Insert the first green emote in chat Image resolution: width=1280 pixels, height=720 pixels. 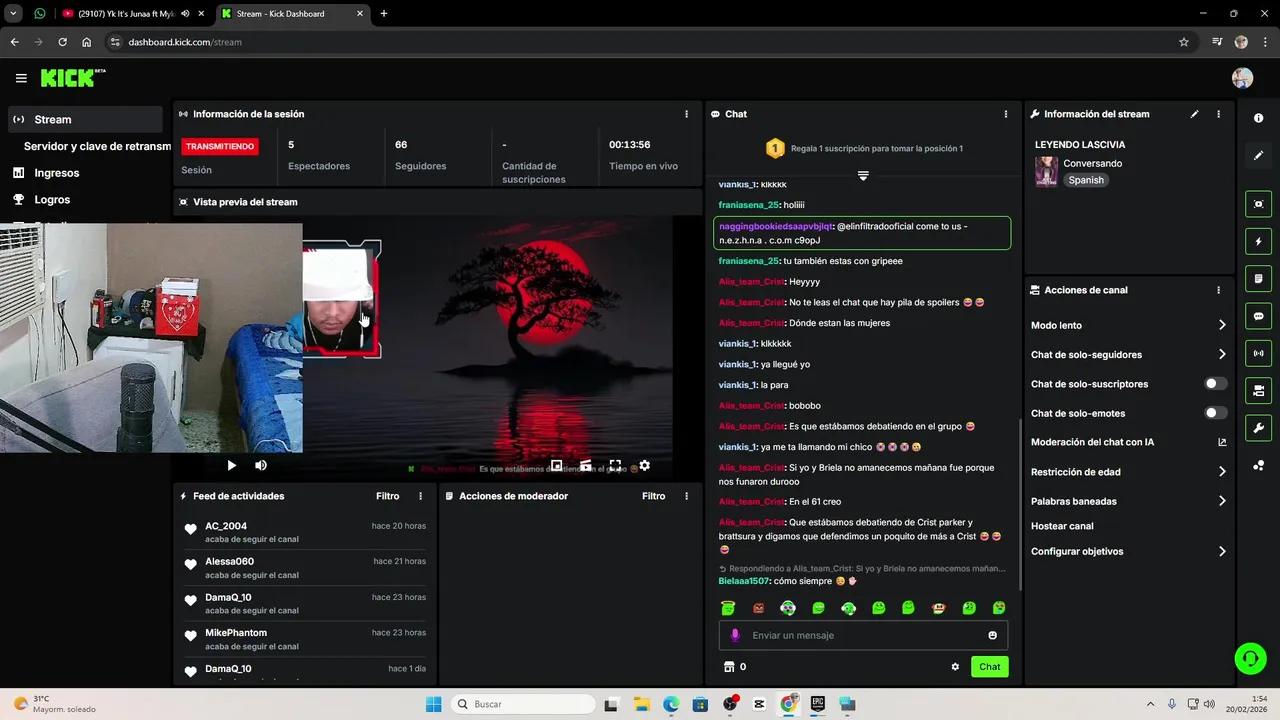pos(728,608)
